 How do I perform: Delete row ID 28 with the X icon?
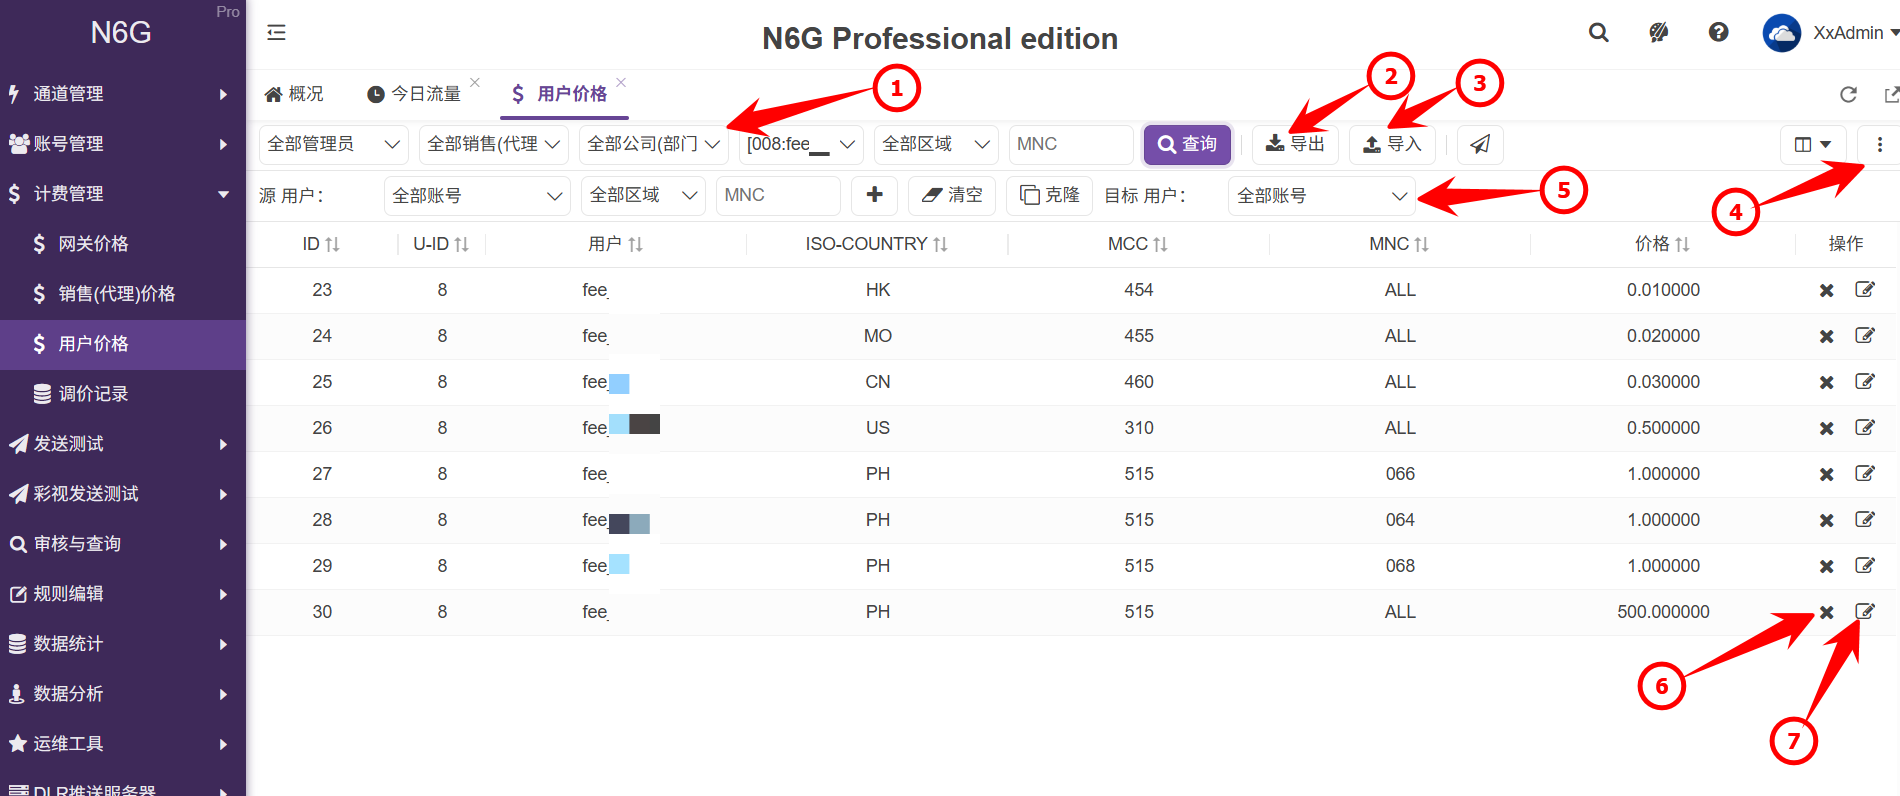click(1826, 520)
